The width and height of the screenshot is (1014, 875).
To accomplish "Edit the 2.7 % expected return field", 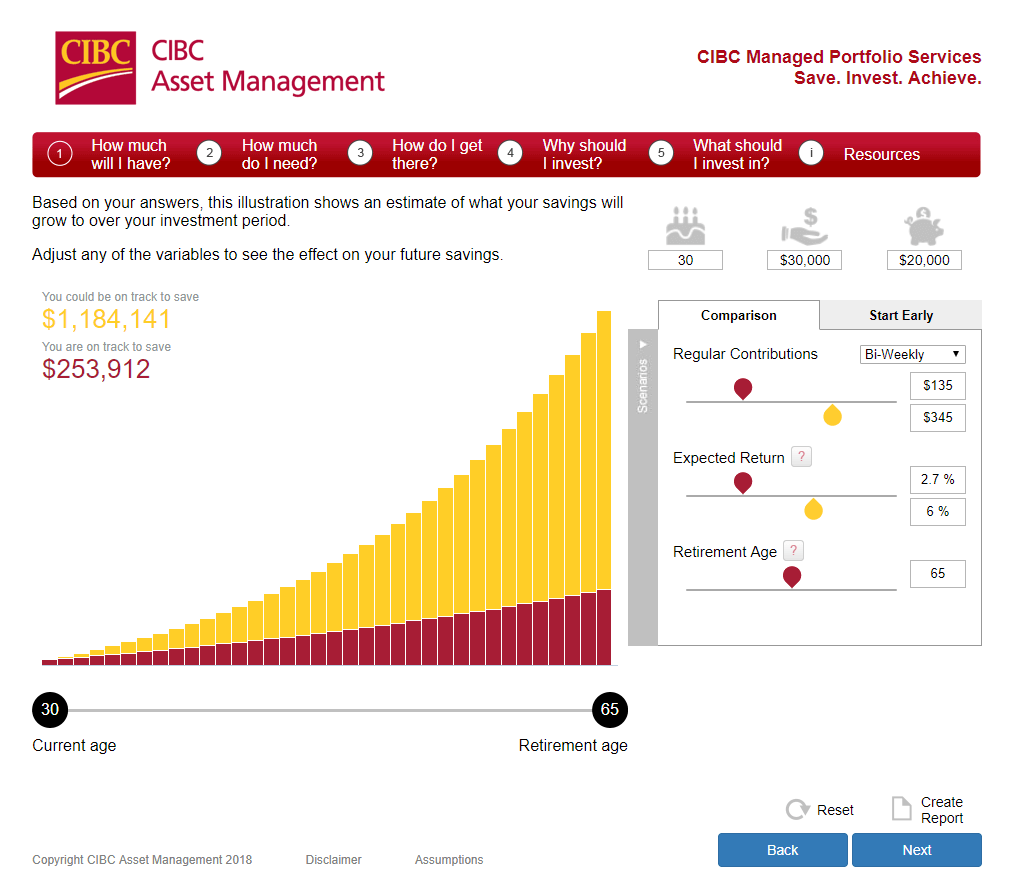I will coord(938,479).
